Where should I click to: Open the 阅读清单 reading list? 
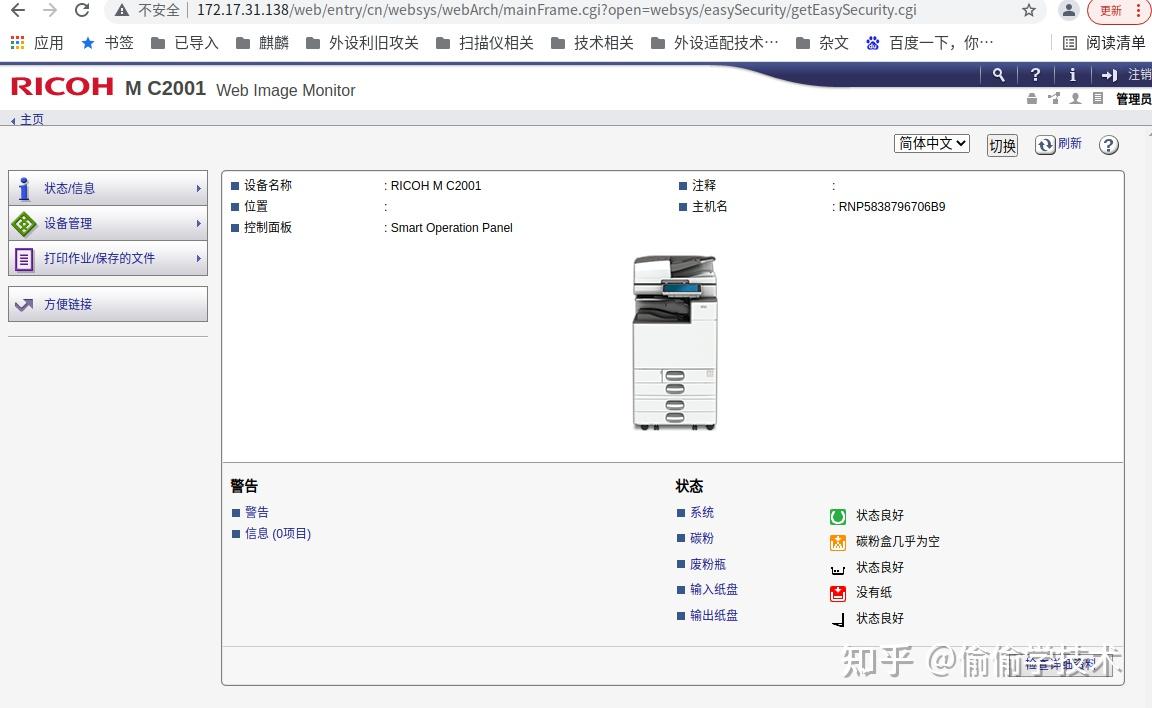[1104, 43]
